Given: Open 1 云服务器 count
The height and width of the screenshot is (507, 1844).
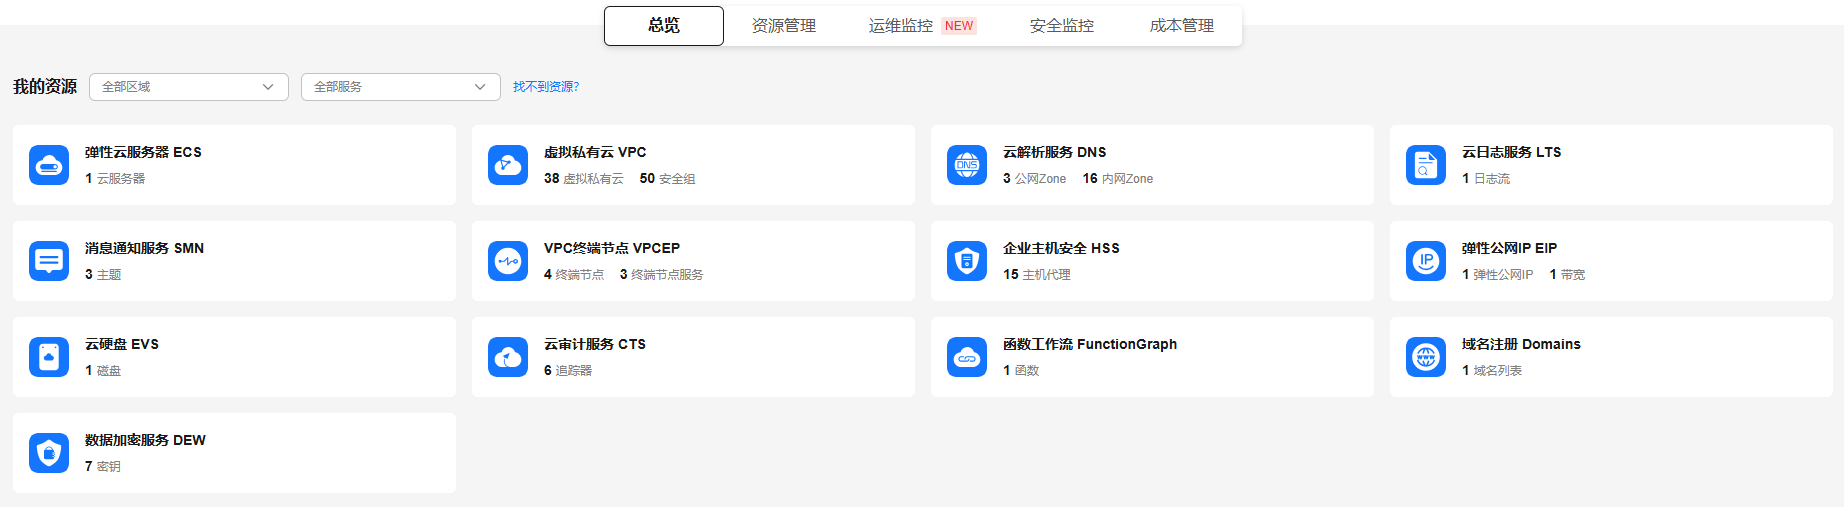Looking at the screenshot, I should [x=115, y=179].
